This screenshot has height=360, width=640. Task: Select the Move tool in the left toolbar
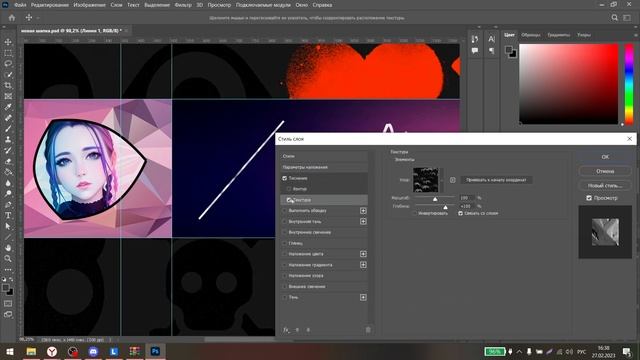click(8, 42)
